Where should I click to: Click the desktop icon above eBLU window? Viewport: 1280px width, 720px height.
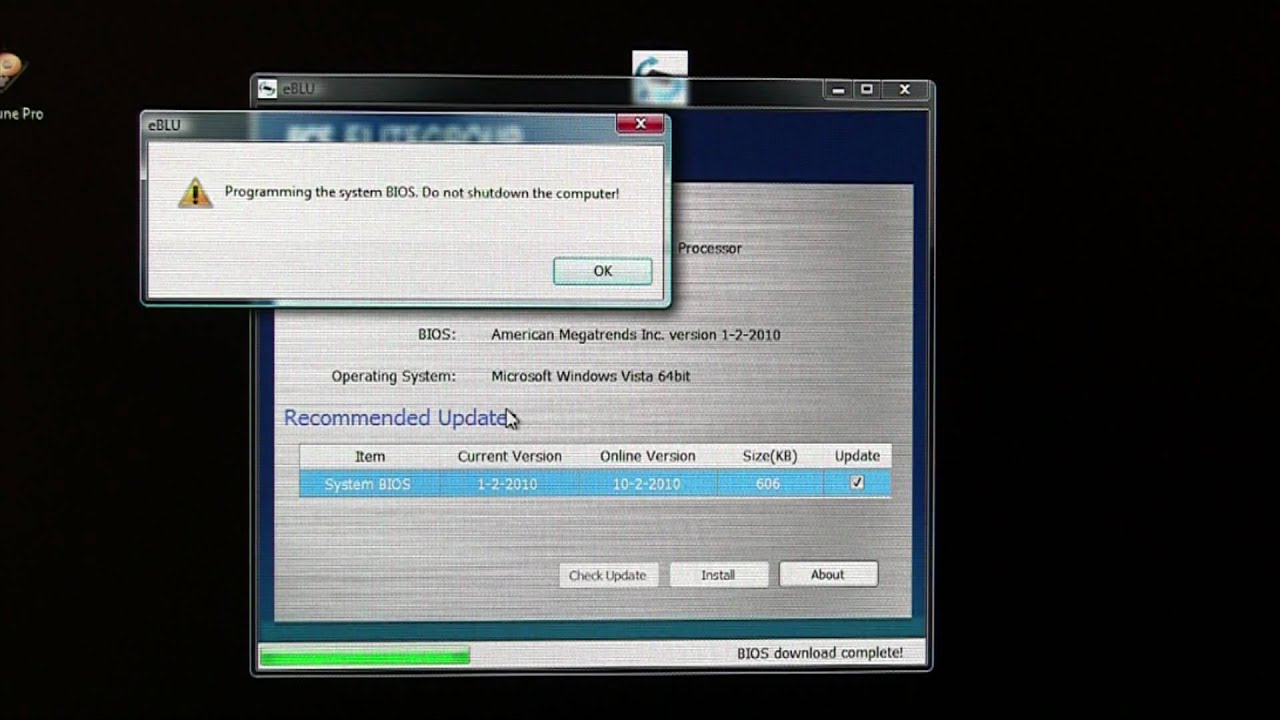coord(660,78)
